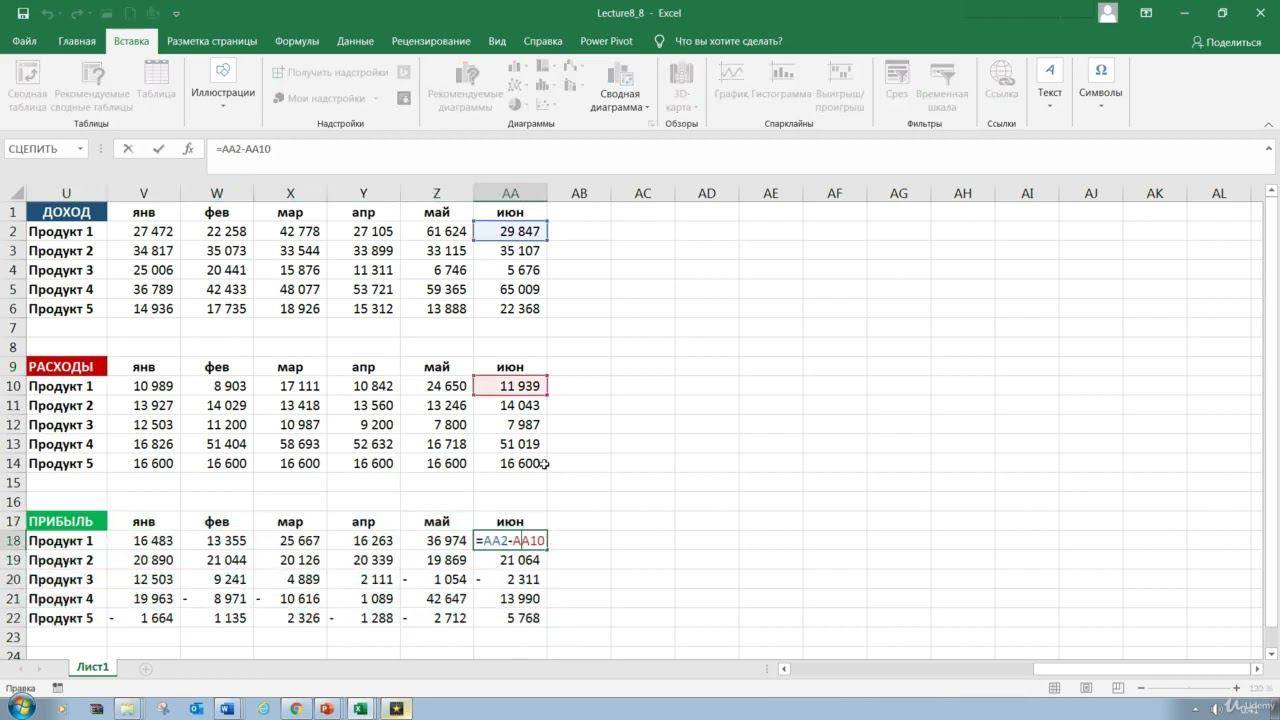Cancel the formula with the X icon
Viewport: 1280px width, 720px height.
pyautogui.click(x=128, y=149)
